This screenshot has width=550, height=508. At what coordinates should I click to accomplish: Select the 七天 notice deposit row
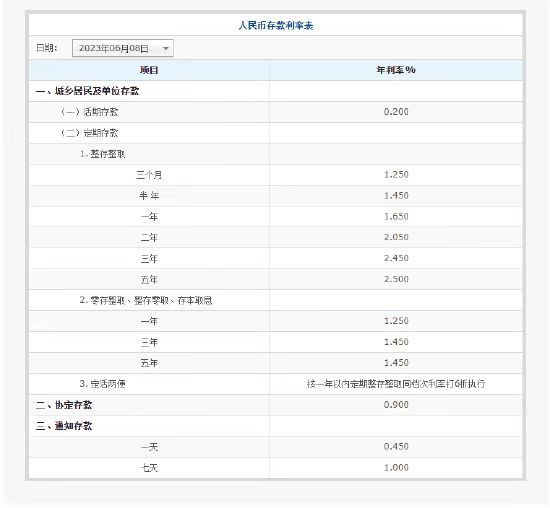275,468
